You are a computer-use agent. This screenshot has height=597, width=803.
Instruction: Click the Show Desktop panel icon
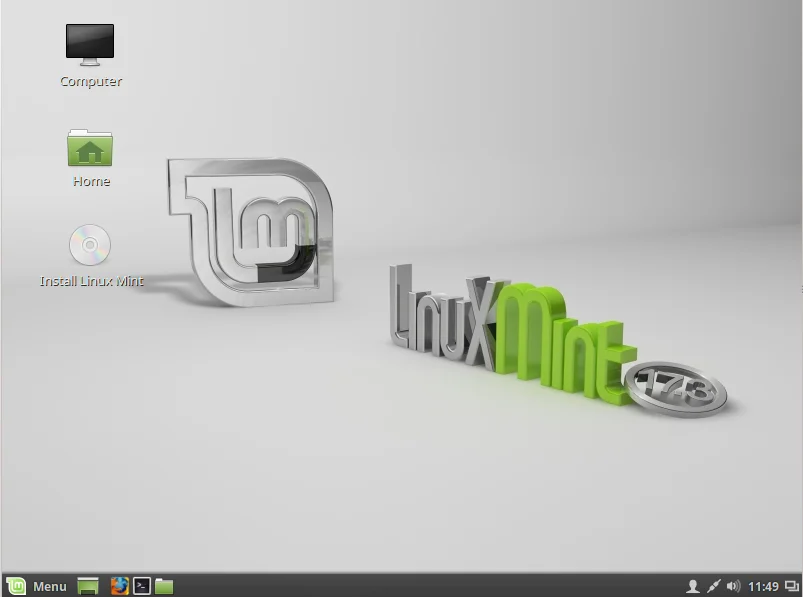88,586
